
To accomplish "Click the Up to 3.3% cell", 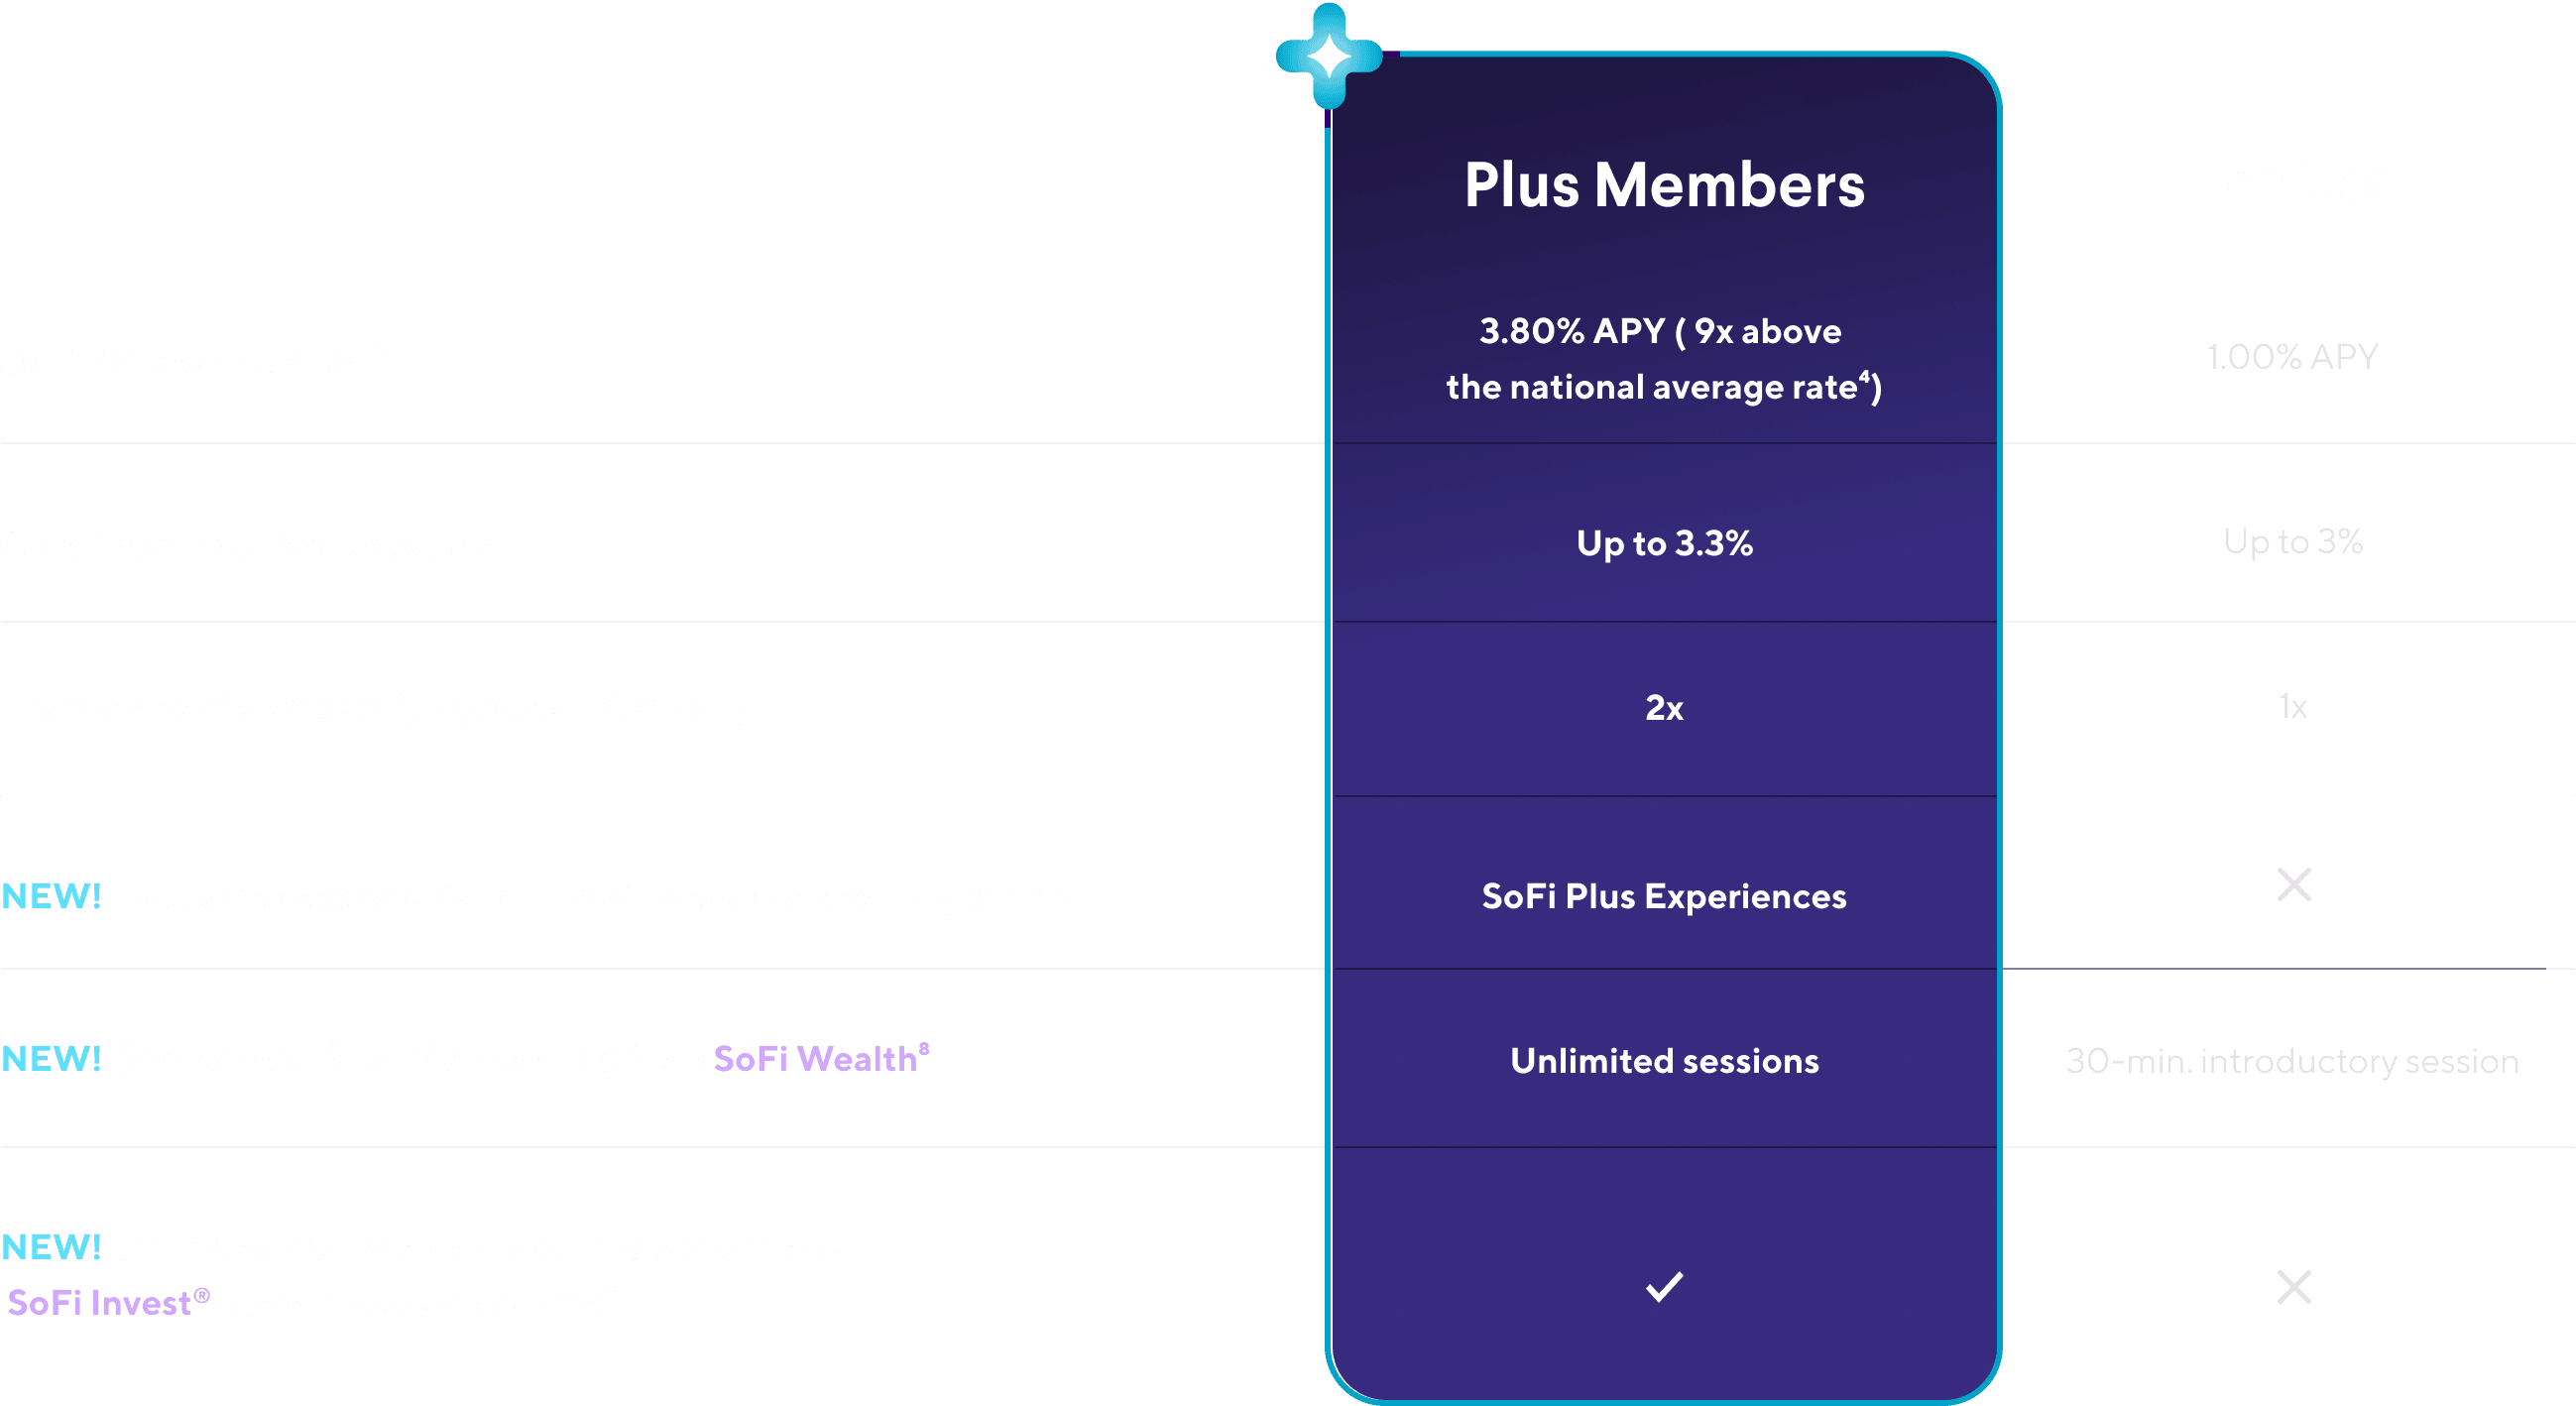I will point(1664,543).
